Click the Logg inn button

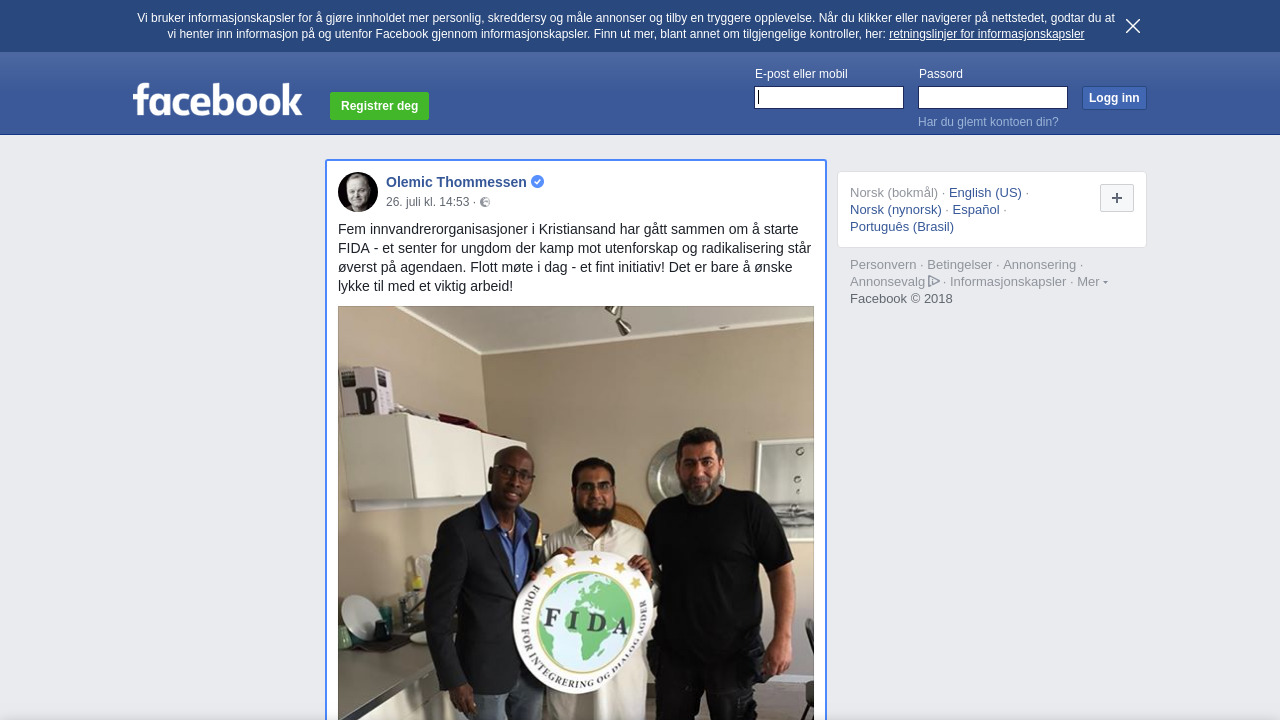pos(1114,98)
